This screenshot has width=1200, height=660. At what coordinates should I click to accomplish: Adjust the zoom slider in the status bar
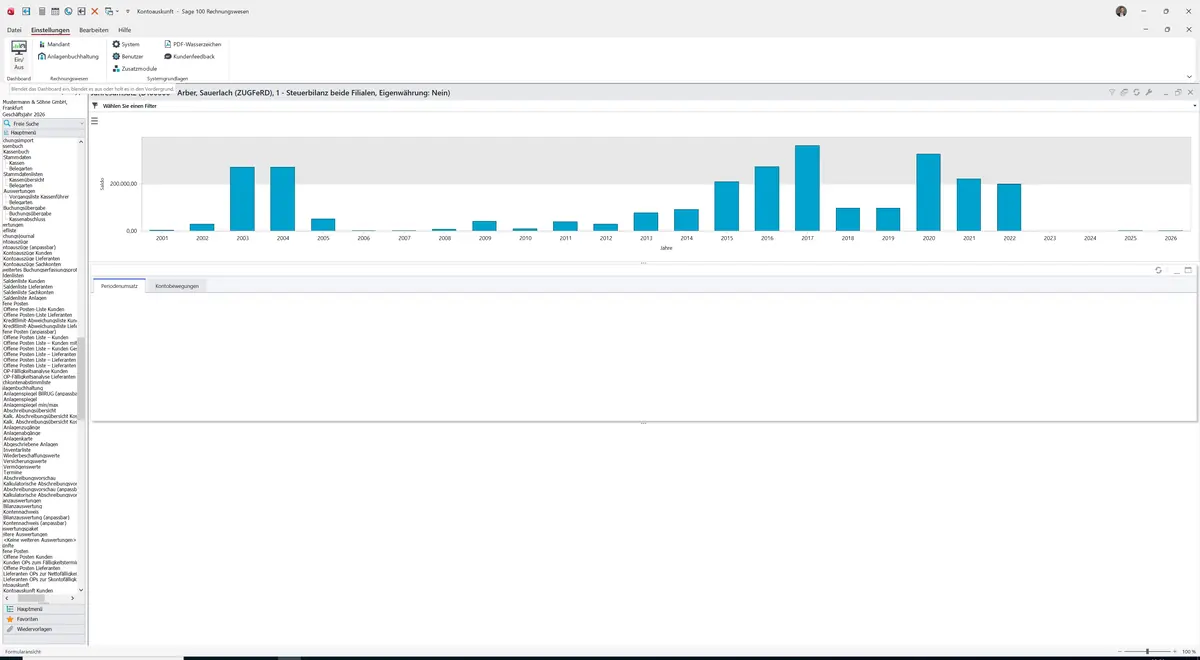click(1147, 651)
